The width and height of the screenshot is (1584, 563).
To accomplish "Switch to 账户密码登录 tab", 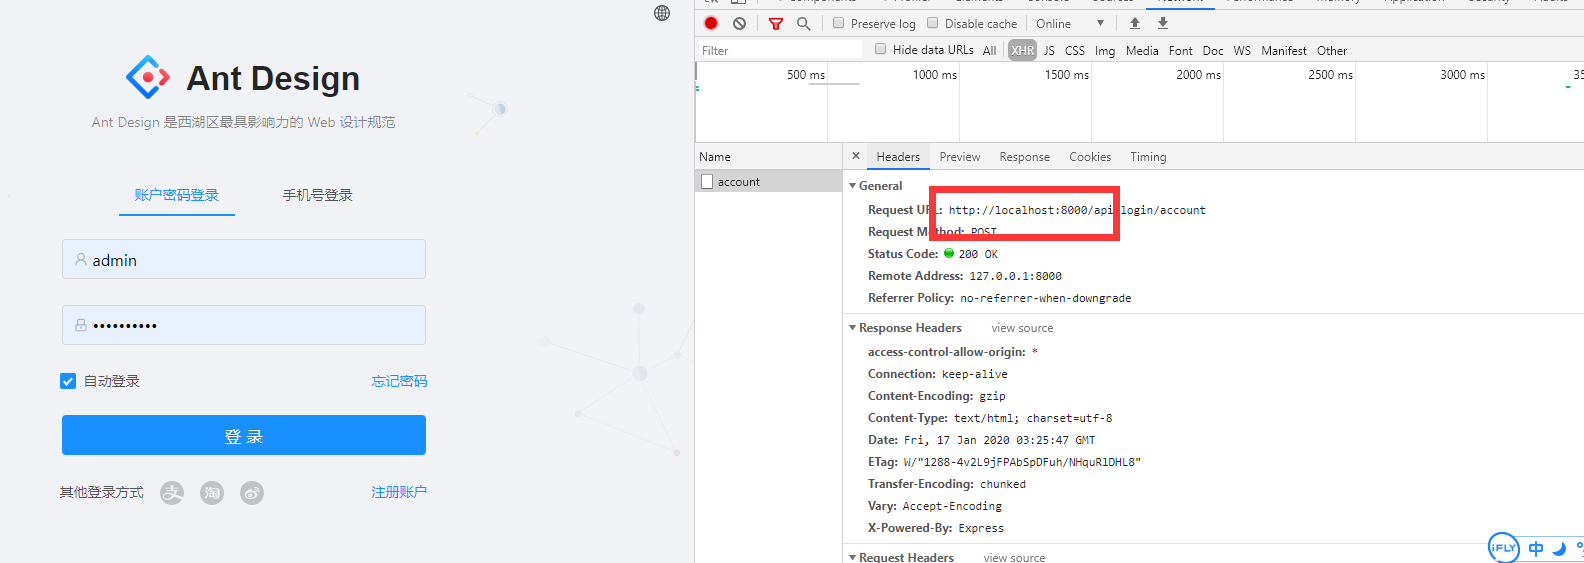I will pos(177,195).
